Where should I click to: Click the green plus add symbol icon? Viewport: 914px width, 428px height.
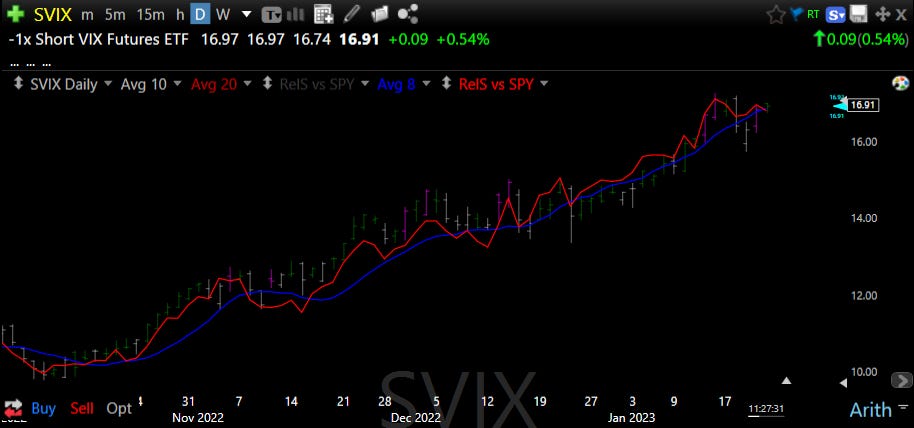[16, 14]
